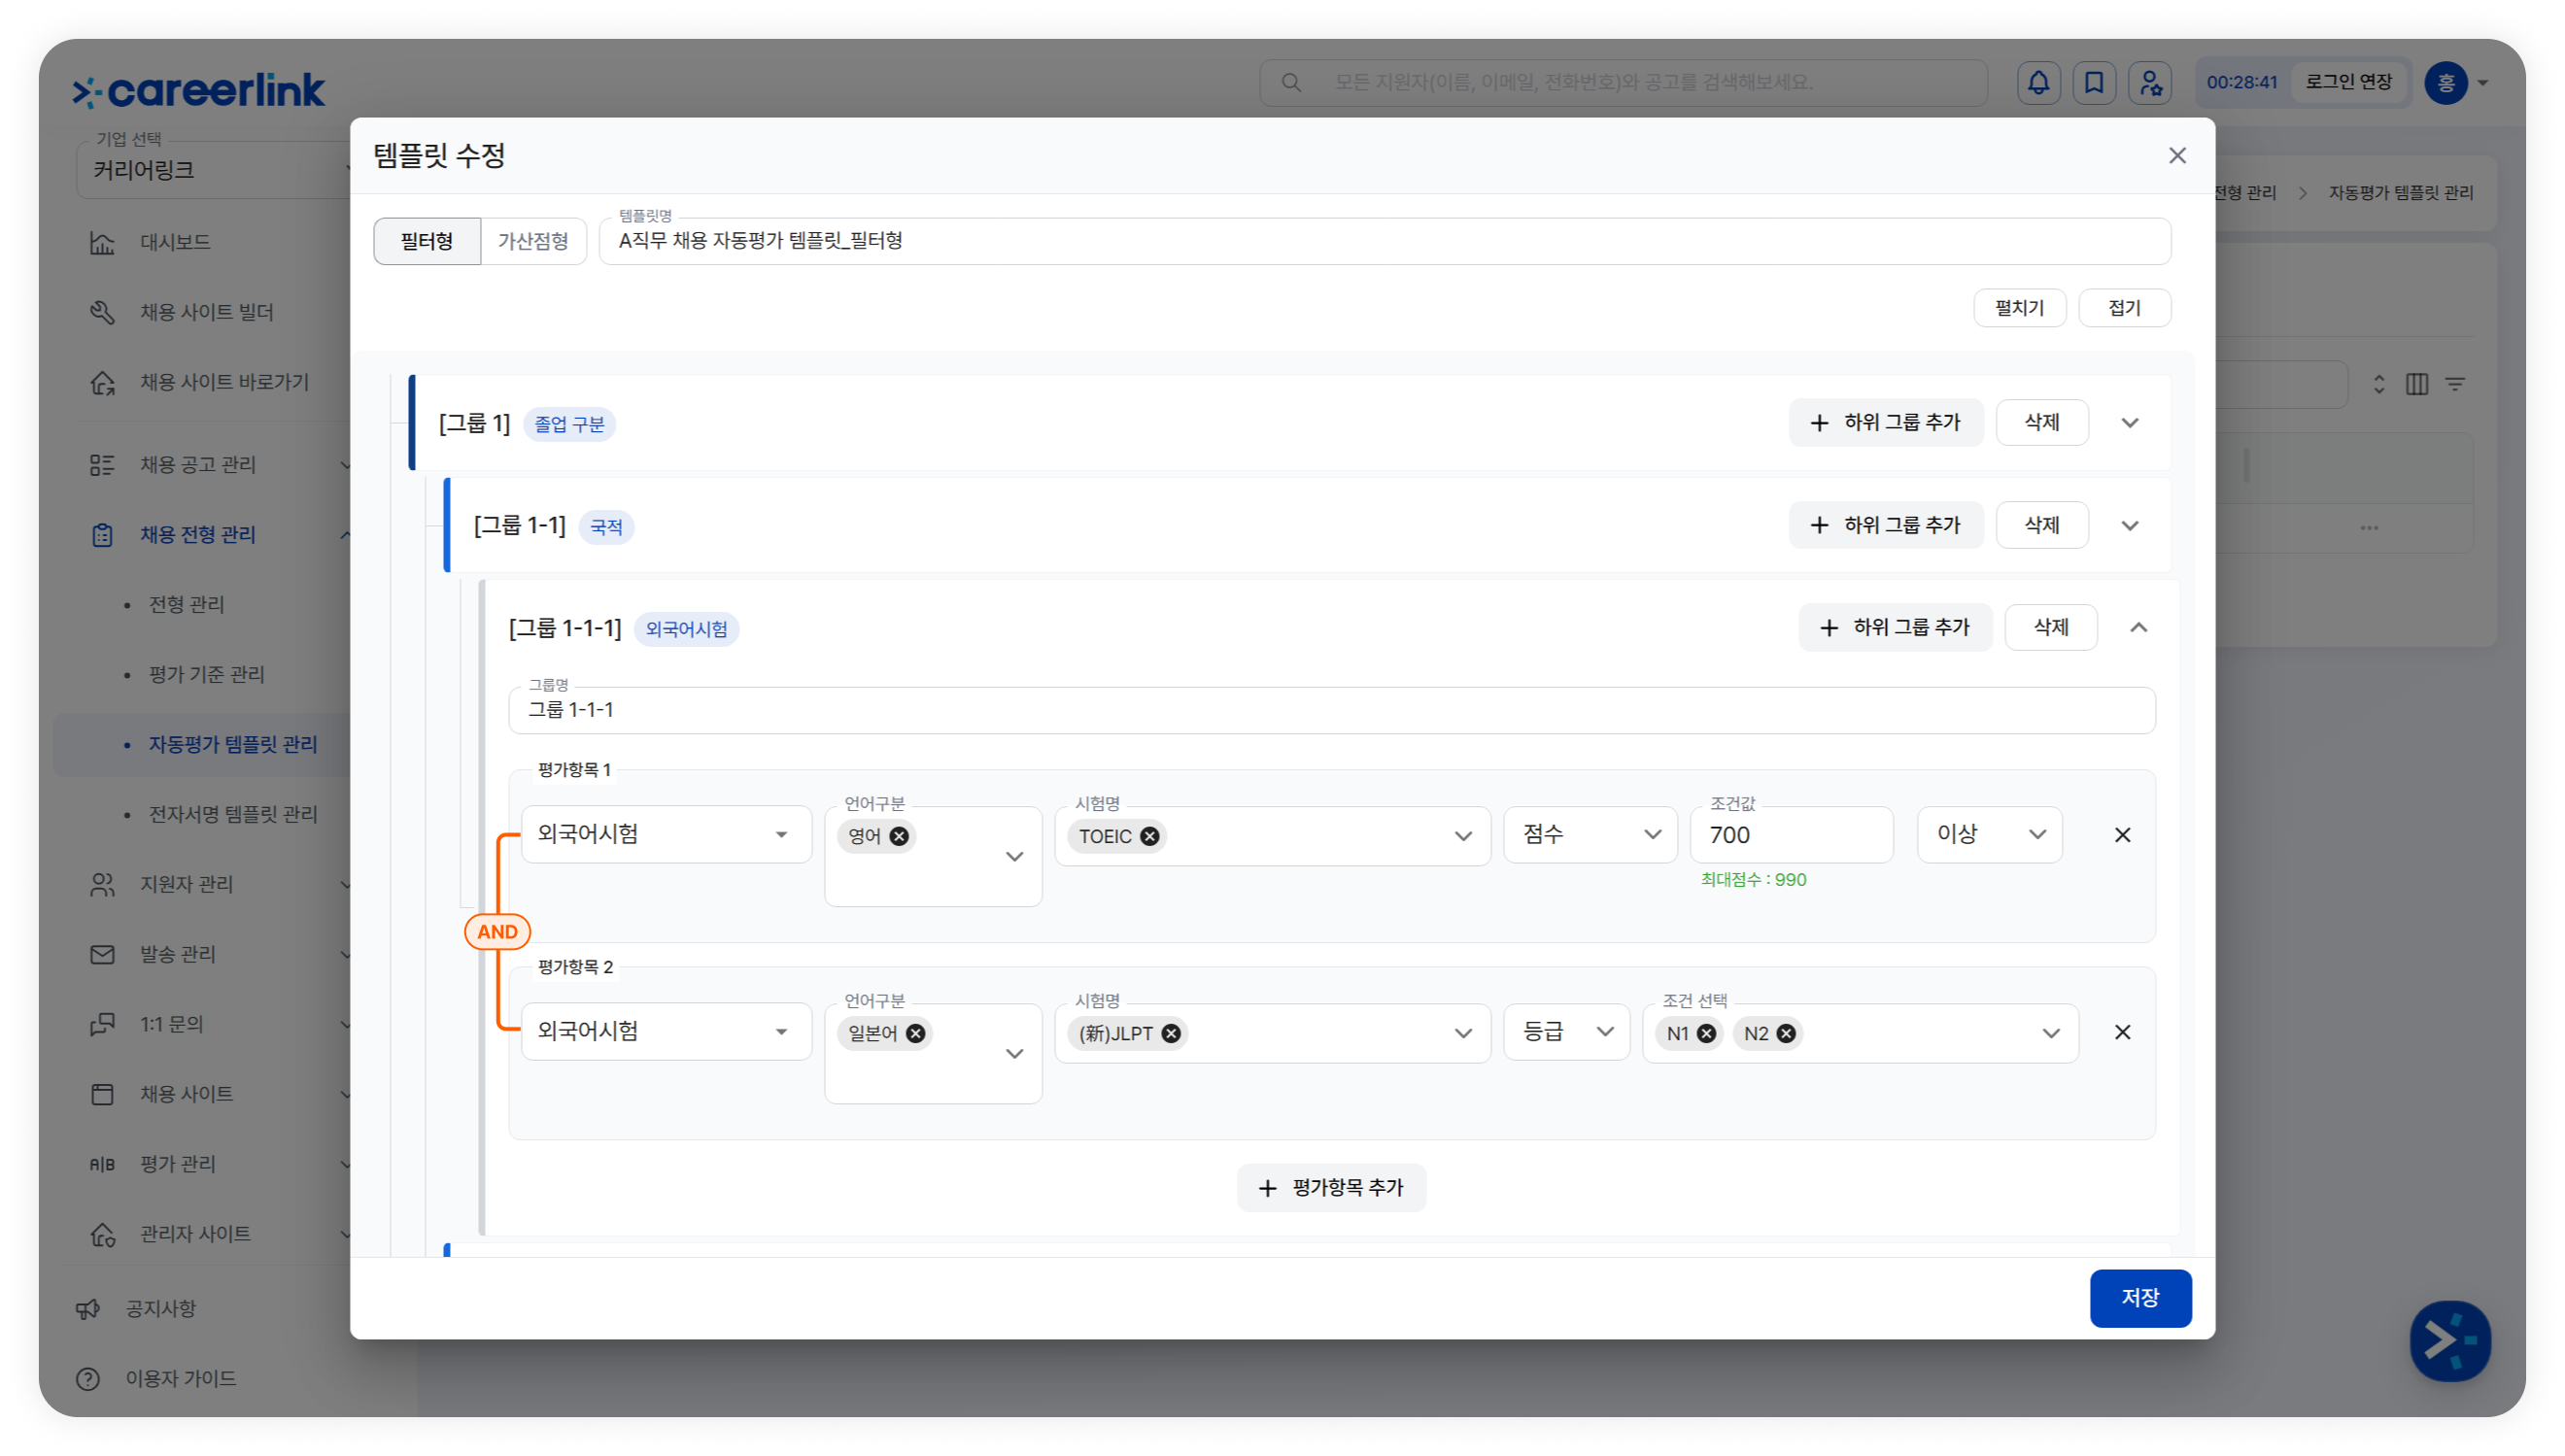Screen dimensions: 2565x1456
Task: Expand 그룹 1-1 with its chevron
Action: pyautogui.click(x=2129, y=526)
